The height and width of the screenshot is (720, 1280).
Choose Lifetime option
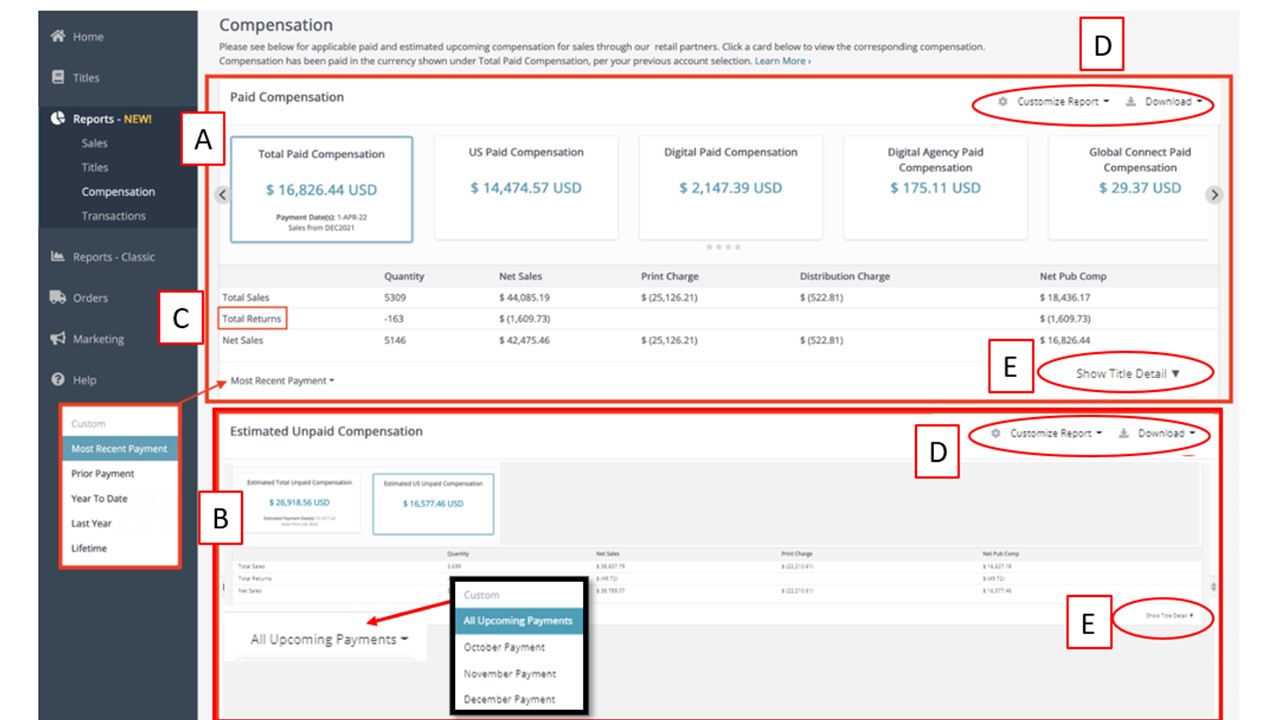[x=119, y=548]
